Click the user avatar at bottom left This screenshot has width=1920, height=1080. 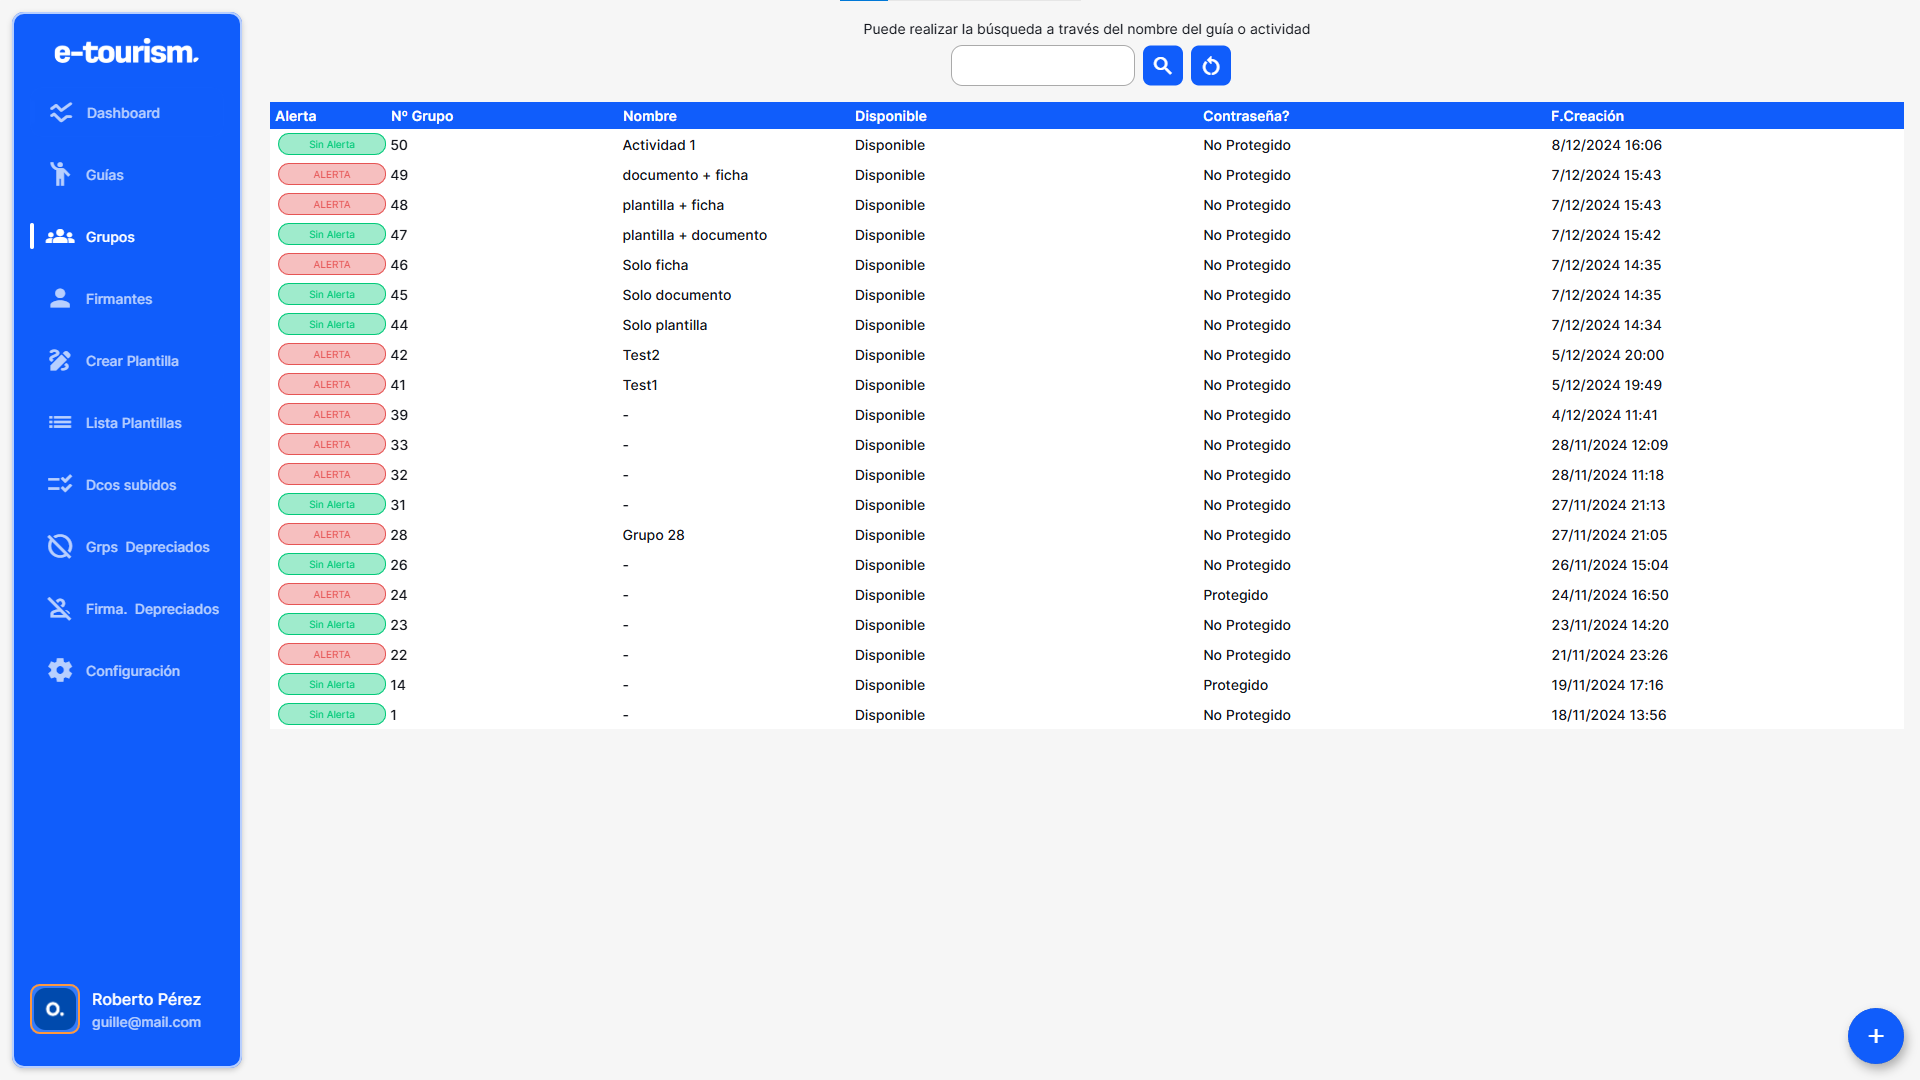pyautogui.click(x=55, y=1009)
